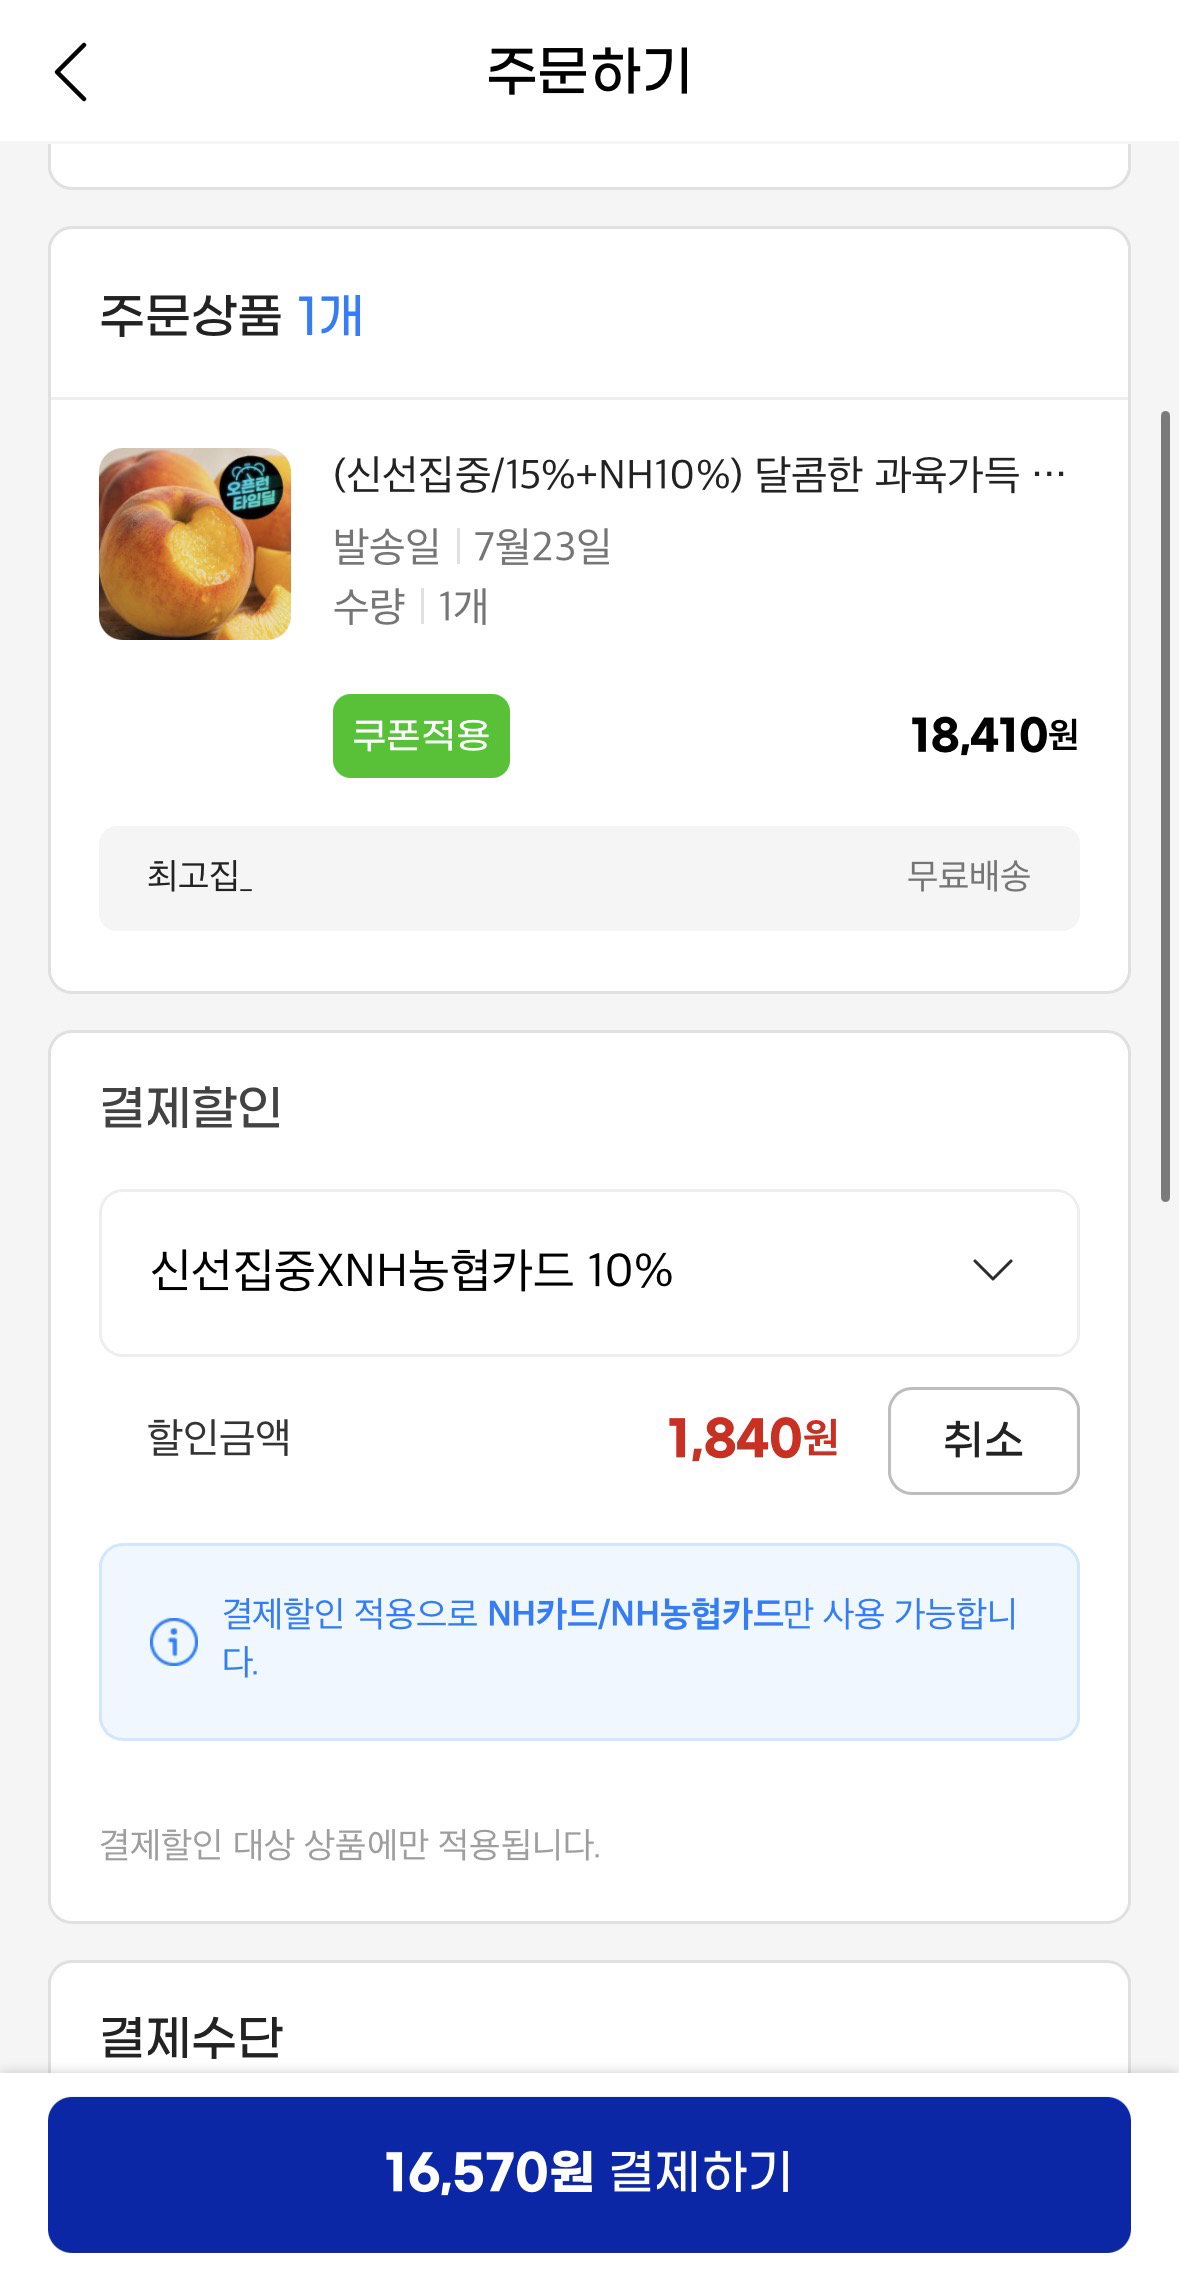Click the dropdown chevron in the 결제할인 section
1179x2277 pixels.
click(993, 1270)
